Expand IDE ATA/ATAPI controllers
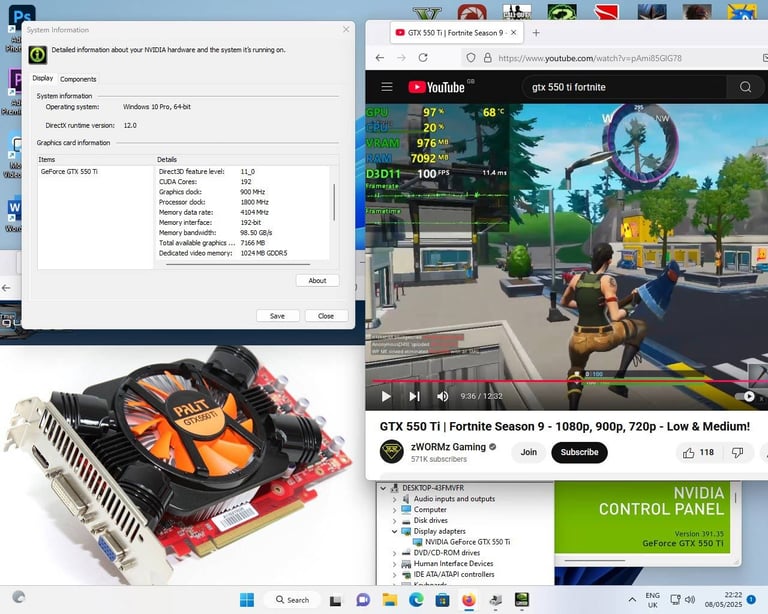The image size is (768, 614). point(395,574)
